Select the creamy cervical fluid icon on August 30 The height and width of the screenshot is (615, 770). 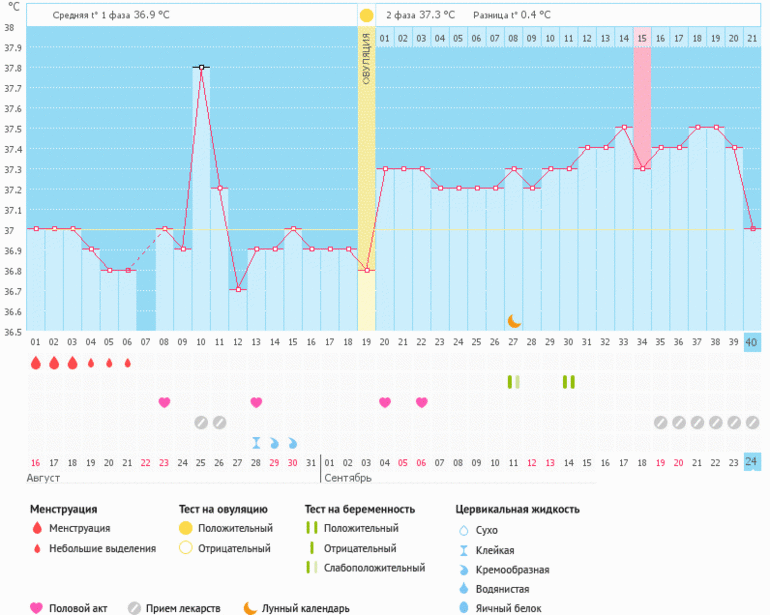[293, 443]
